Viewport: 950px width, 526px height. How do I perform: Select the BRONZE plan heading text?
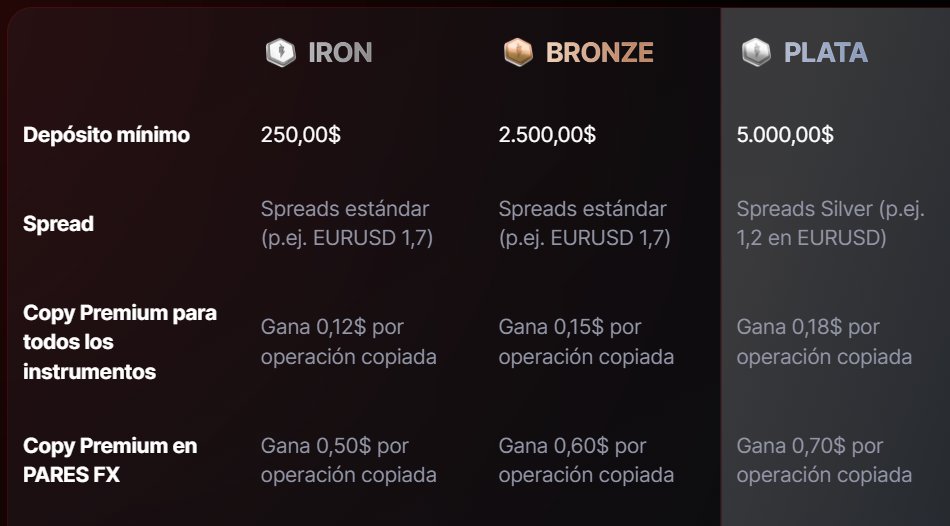(599, 52)
